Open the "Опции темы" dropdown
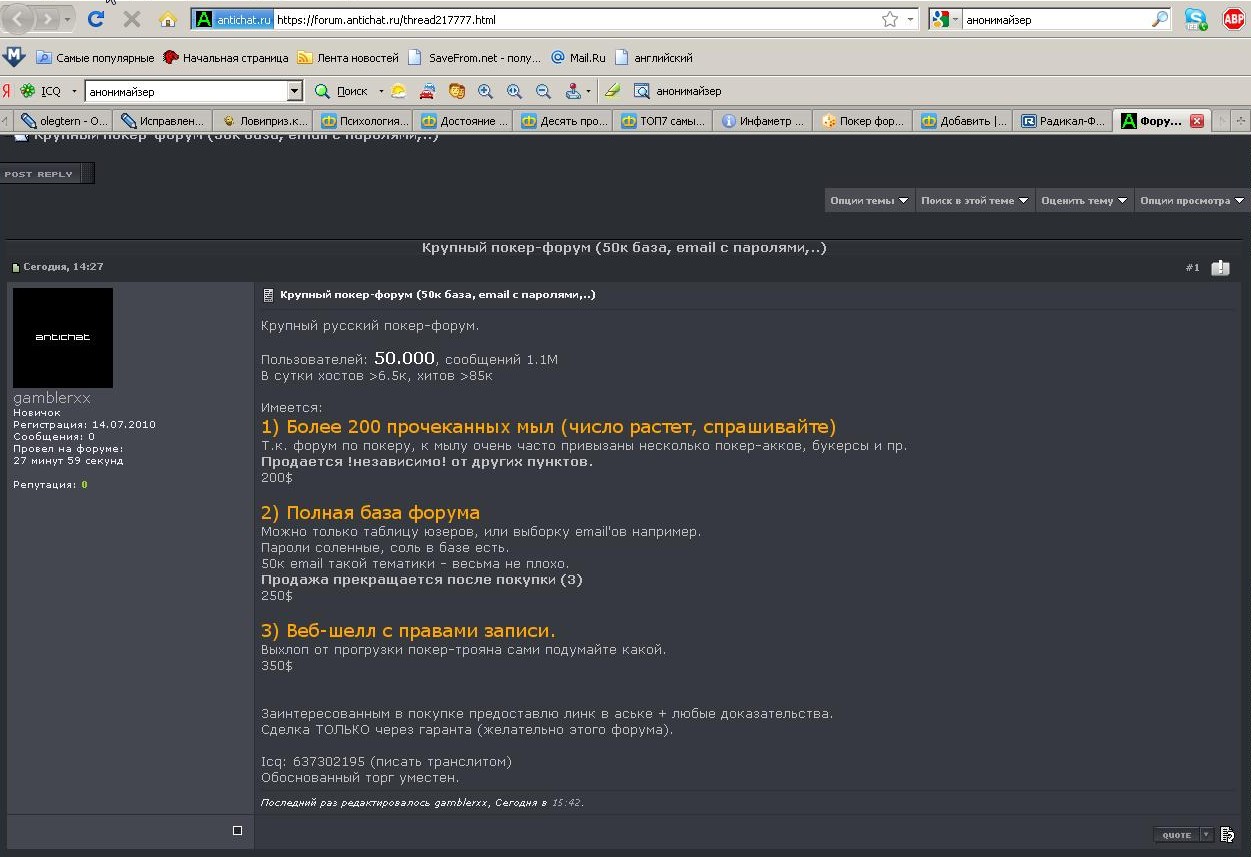Screen dimensions: 1251x857 869,201
